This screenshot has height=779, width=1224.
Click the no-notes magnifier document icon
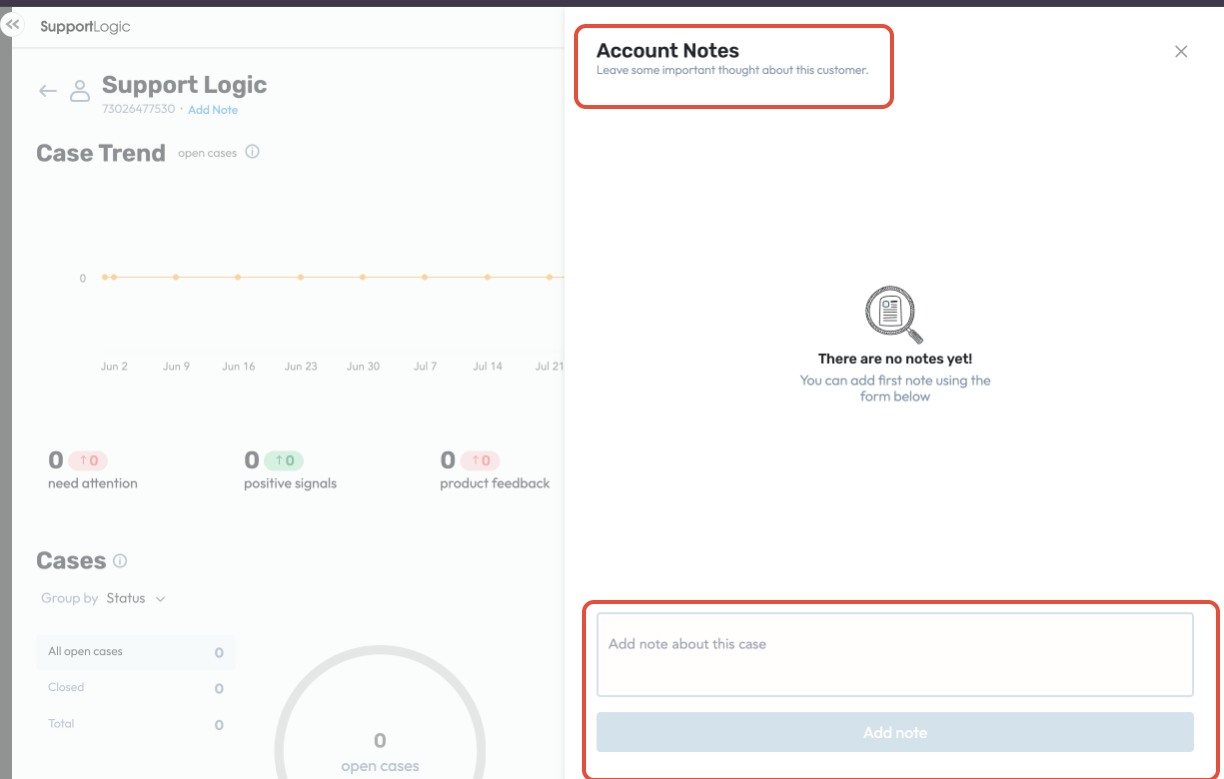(894, 315)
